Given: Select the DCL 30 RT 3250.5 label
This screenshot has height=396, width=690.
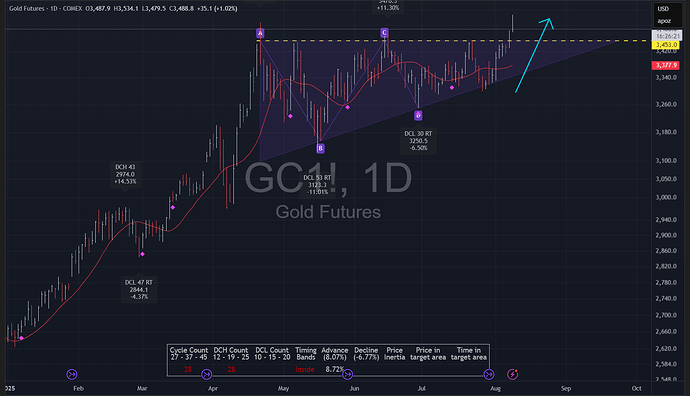Looking at the screenshot, I should tap(418, 141).
